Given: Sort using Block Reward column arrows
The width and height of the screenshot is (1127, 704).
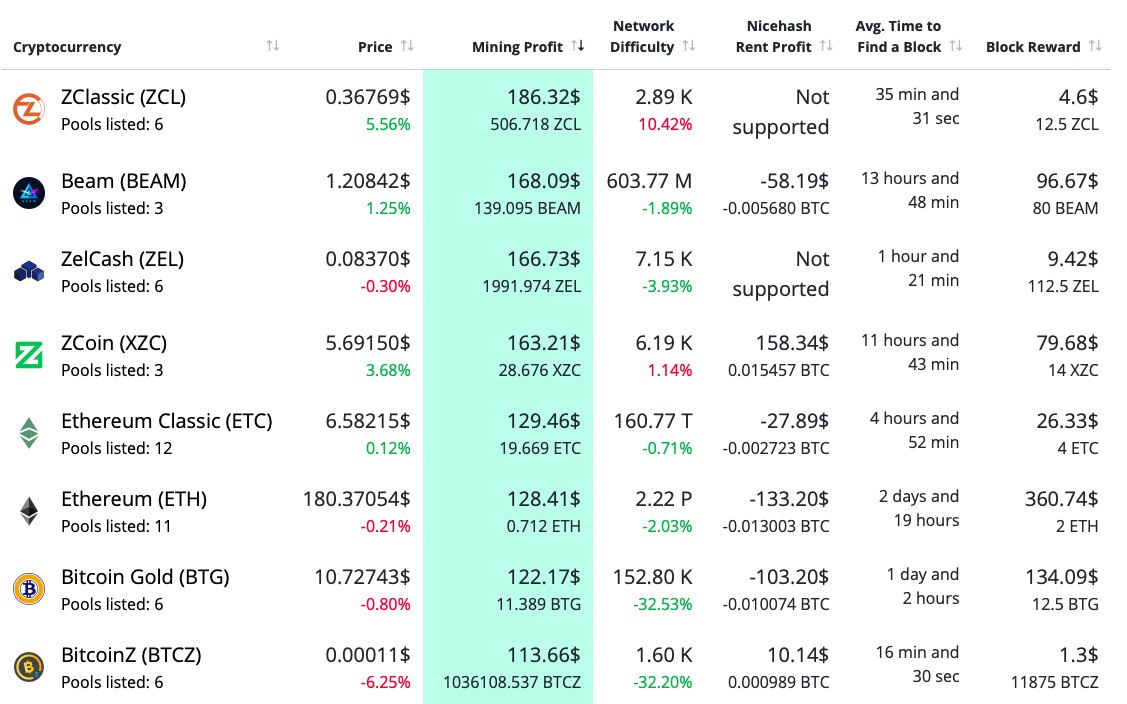Looking at the screenshot, I should tap(1095, 46).
